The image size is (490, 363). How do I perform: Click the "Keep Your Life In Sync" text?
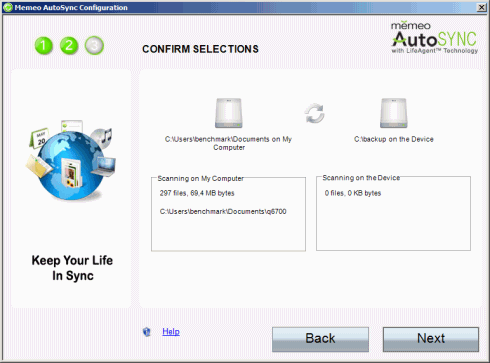72,268
